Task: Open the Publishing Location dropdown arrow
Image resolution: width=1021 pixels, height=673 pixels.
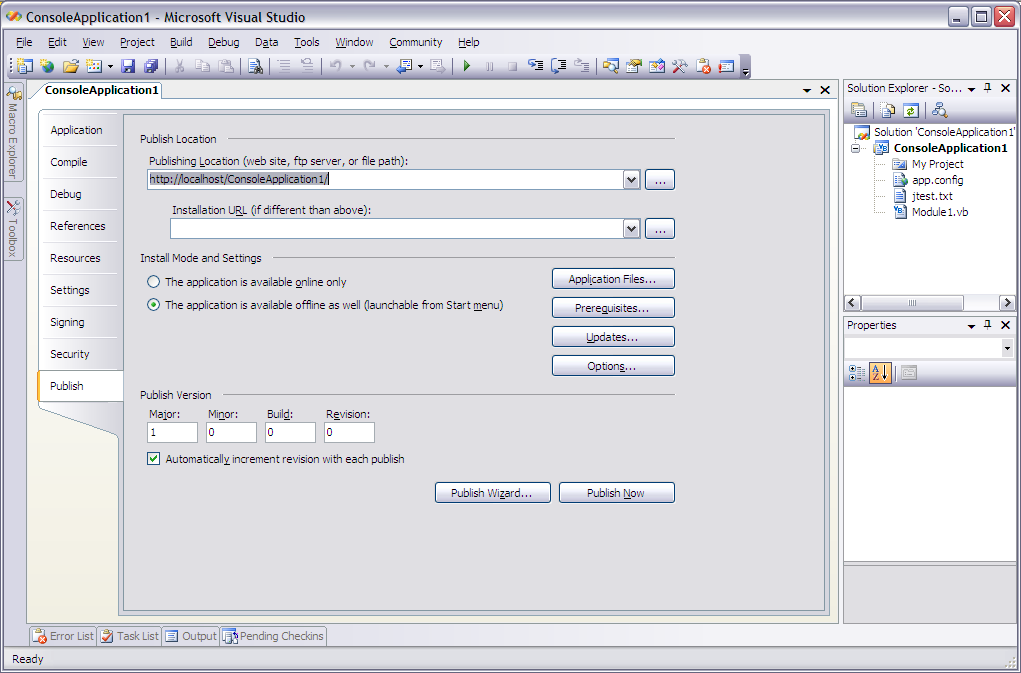Action: [x=631, y=180]
